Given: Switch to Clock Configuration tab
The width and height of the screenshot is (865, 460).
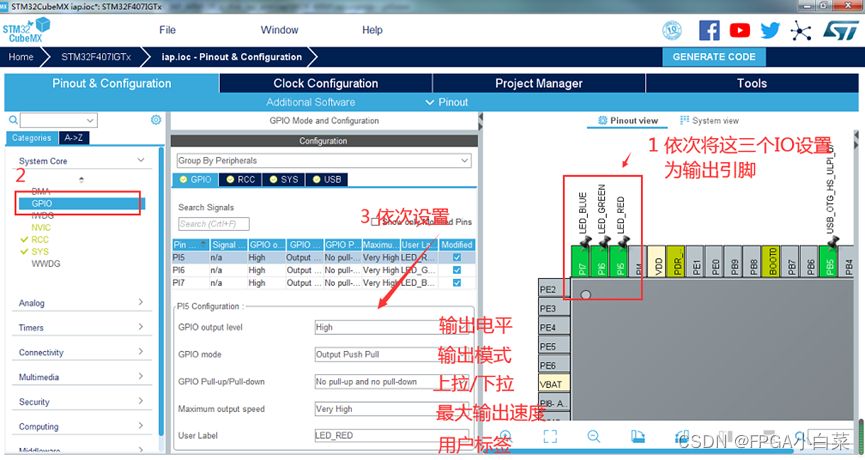Looking at the screenshot, I should [x=325, y=83].
